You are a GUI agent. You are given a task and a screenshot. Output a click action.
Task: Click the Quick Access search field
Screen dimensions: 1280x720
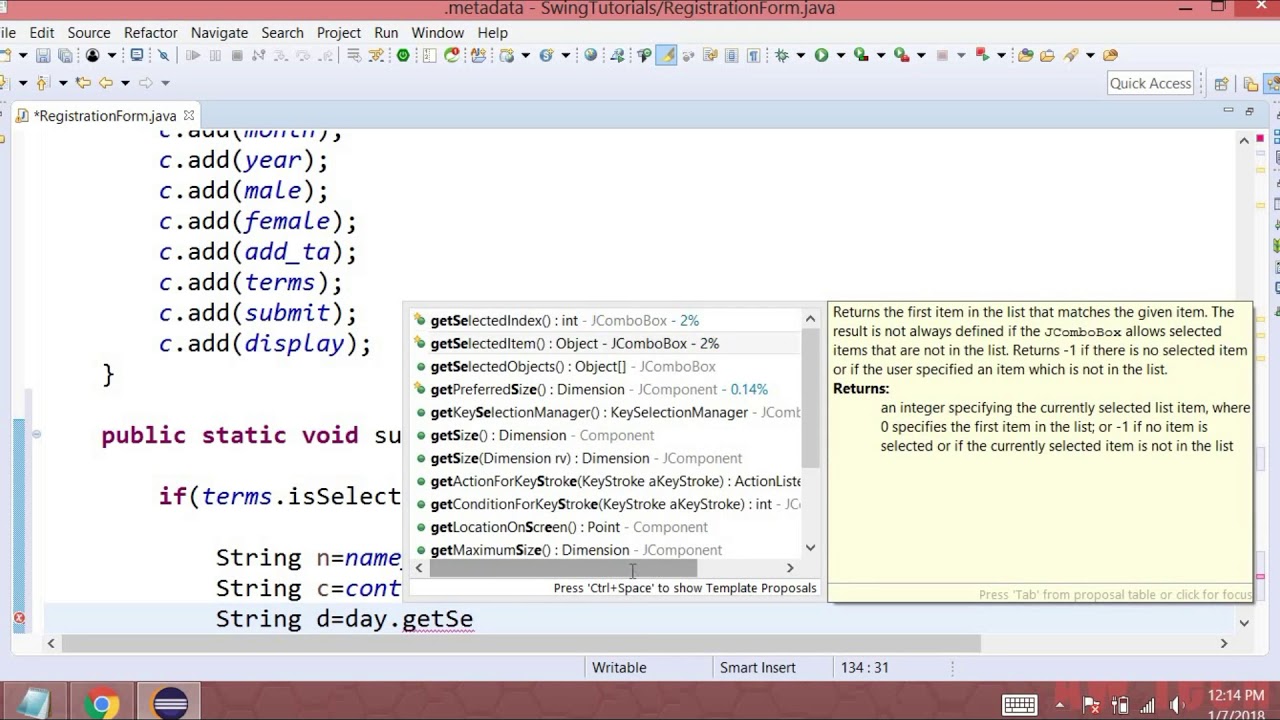[x=1150, y=83]
